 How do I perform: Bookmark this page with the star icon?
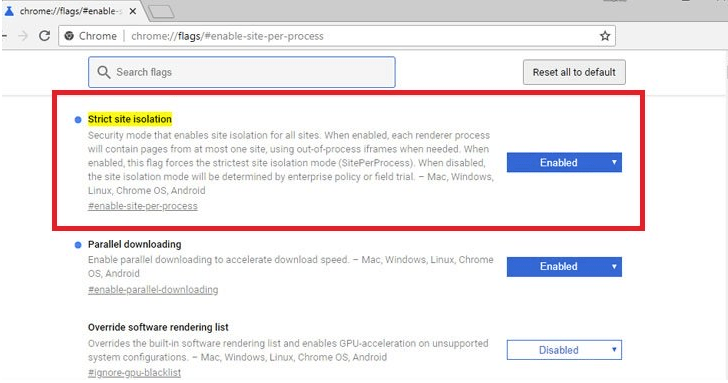click(604, 36)
